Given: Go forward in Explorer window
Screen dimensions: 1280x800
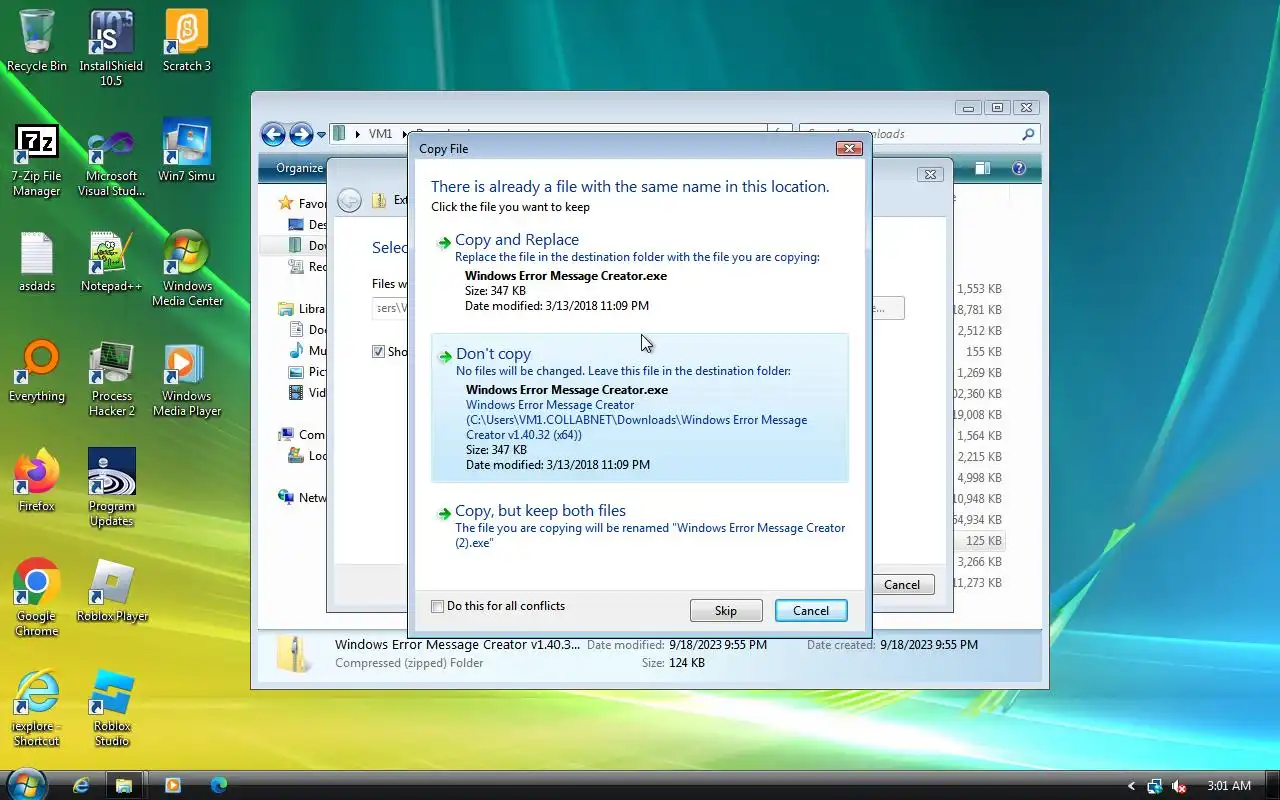Looking at the screenshot, I should (301, 134).
